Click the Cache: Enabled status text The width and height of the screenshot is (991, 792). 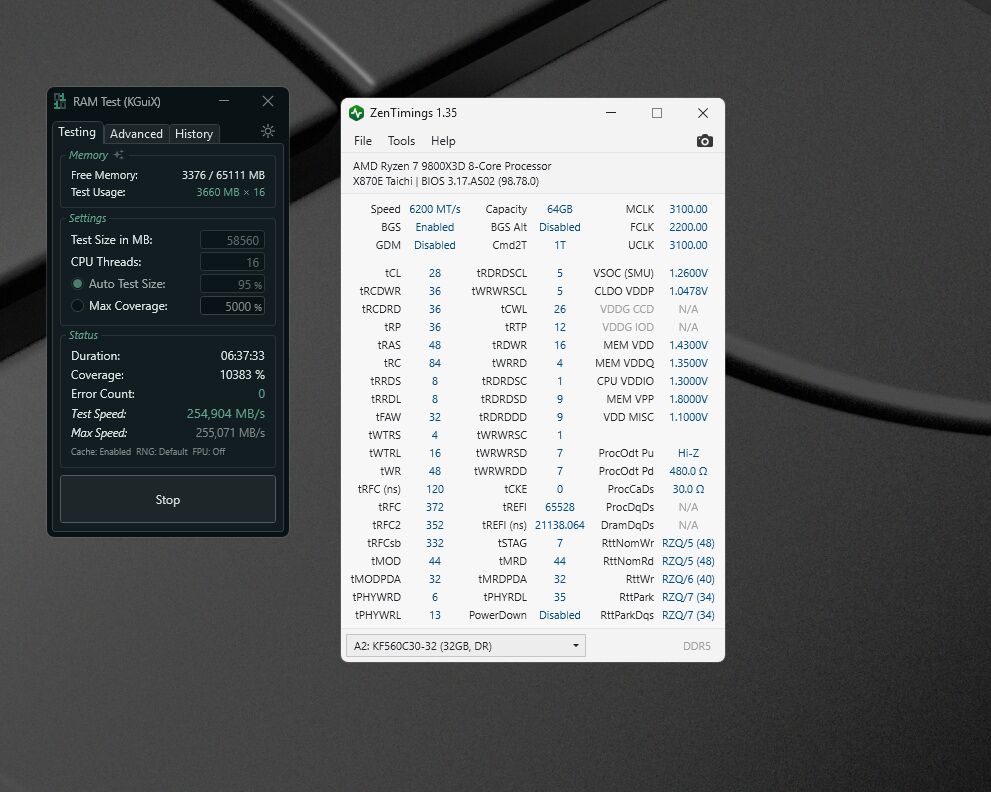tap(101, 452)
